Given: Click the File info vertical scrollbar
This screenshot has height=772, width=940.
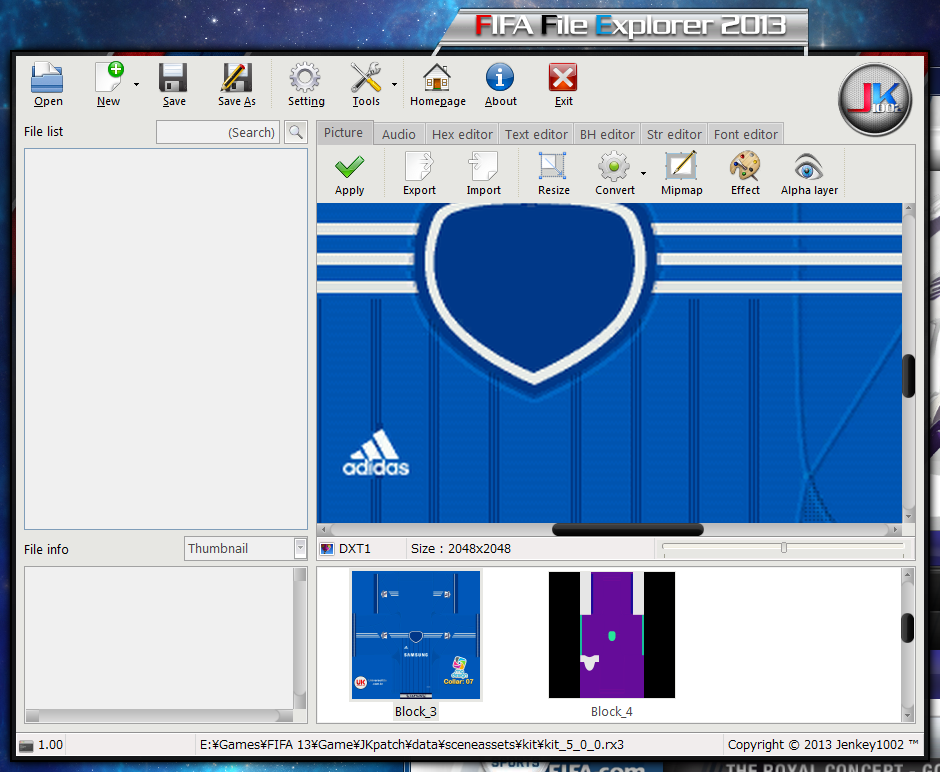Looking at the screenshot, I should pyautogui.click(x=300, y=638).
